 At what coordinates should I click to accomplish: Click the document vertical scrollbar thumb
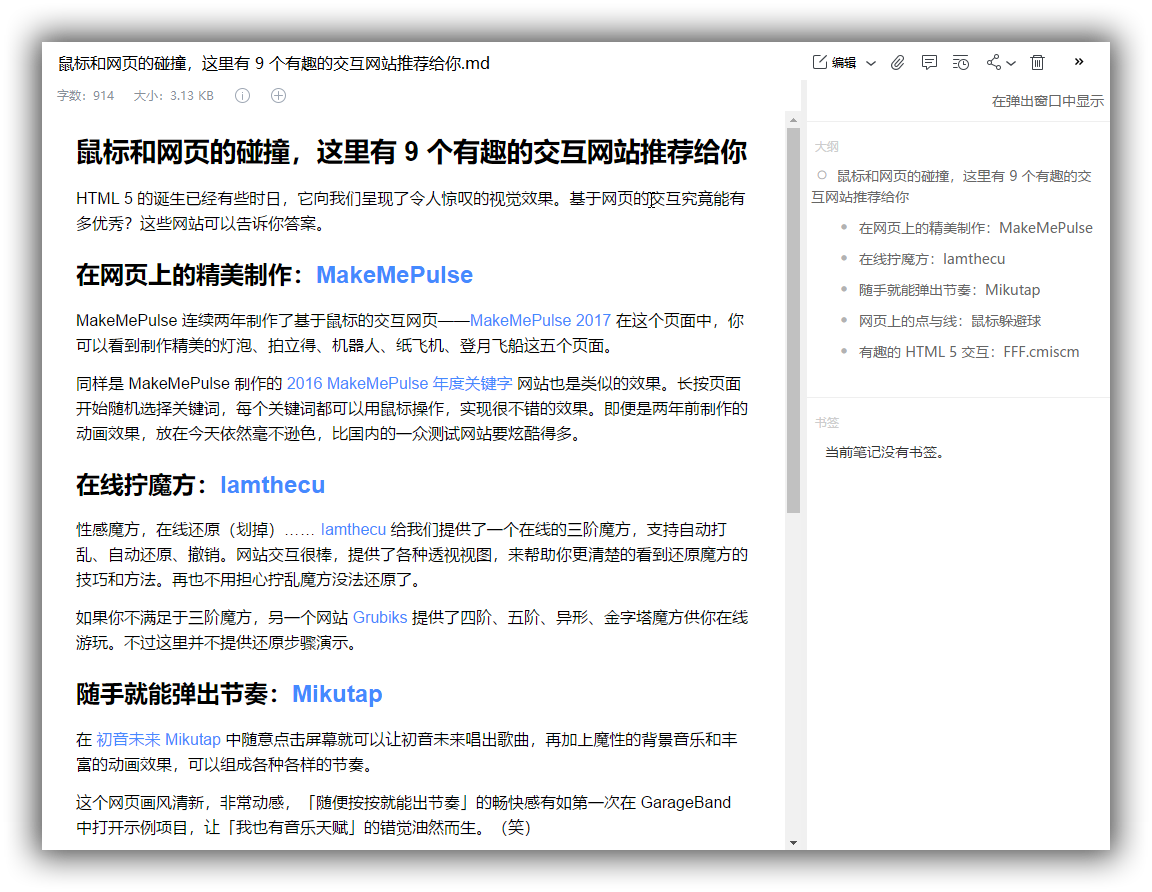click(793, 320)
